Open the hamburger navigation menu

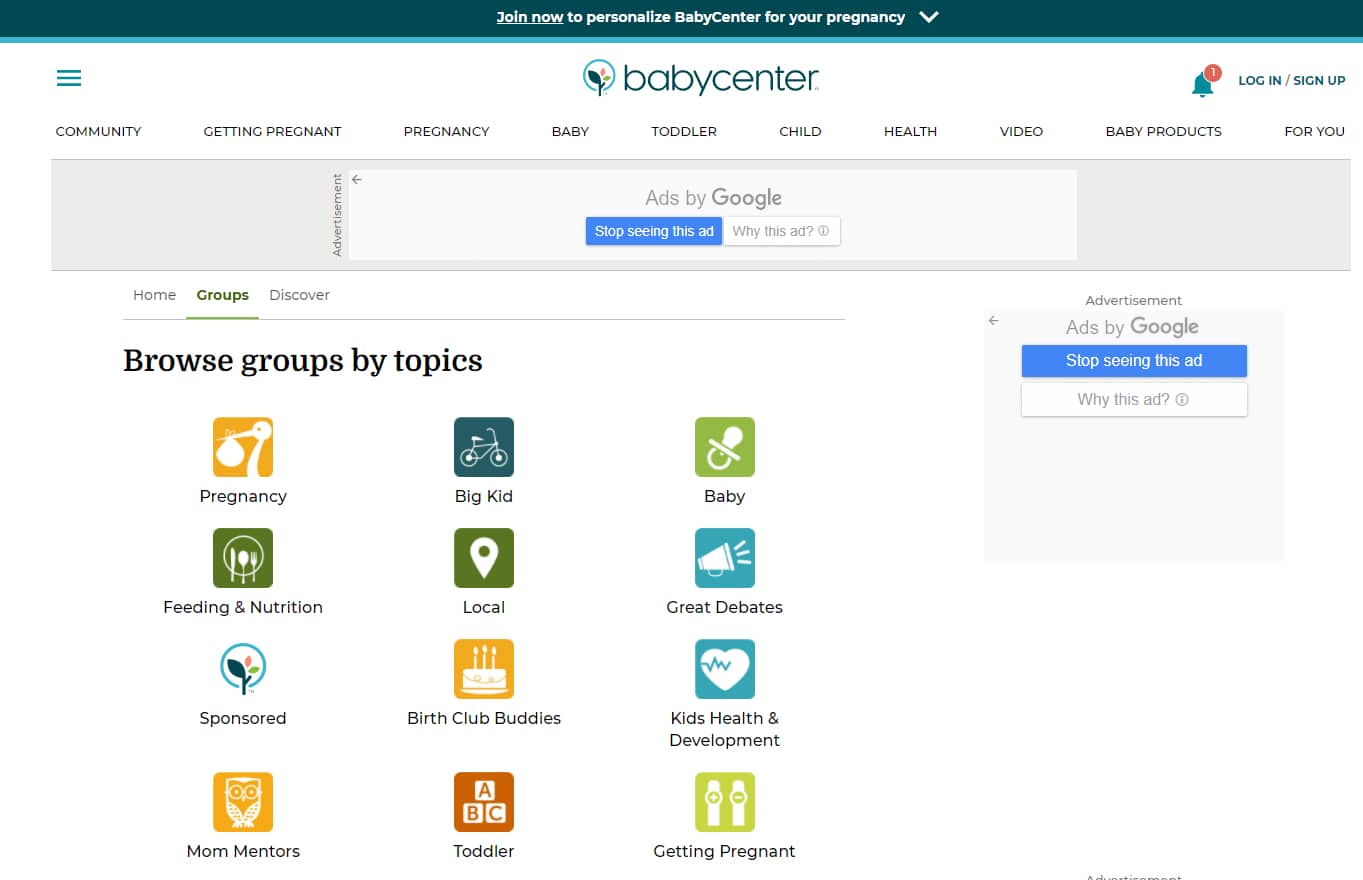coord(69,78)
